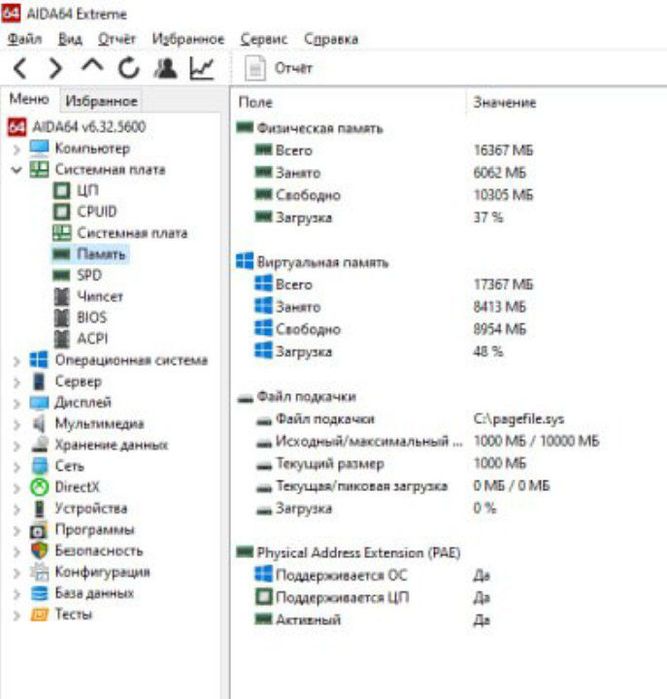Image resolution: width=667 pixels, height=699 pixels.
Task: Open the graph chart toolbar icon
Action: [202, 69]
